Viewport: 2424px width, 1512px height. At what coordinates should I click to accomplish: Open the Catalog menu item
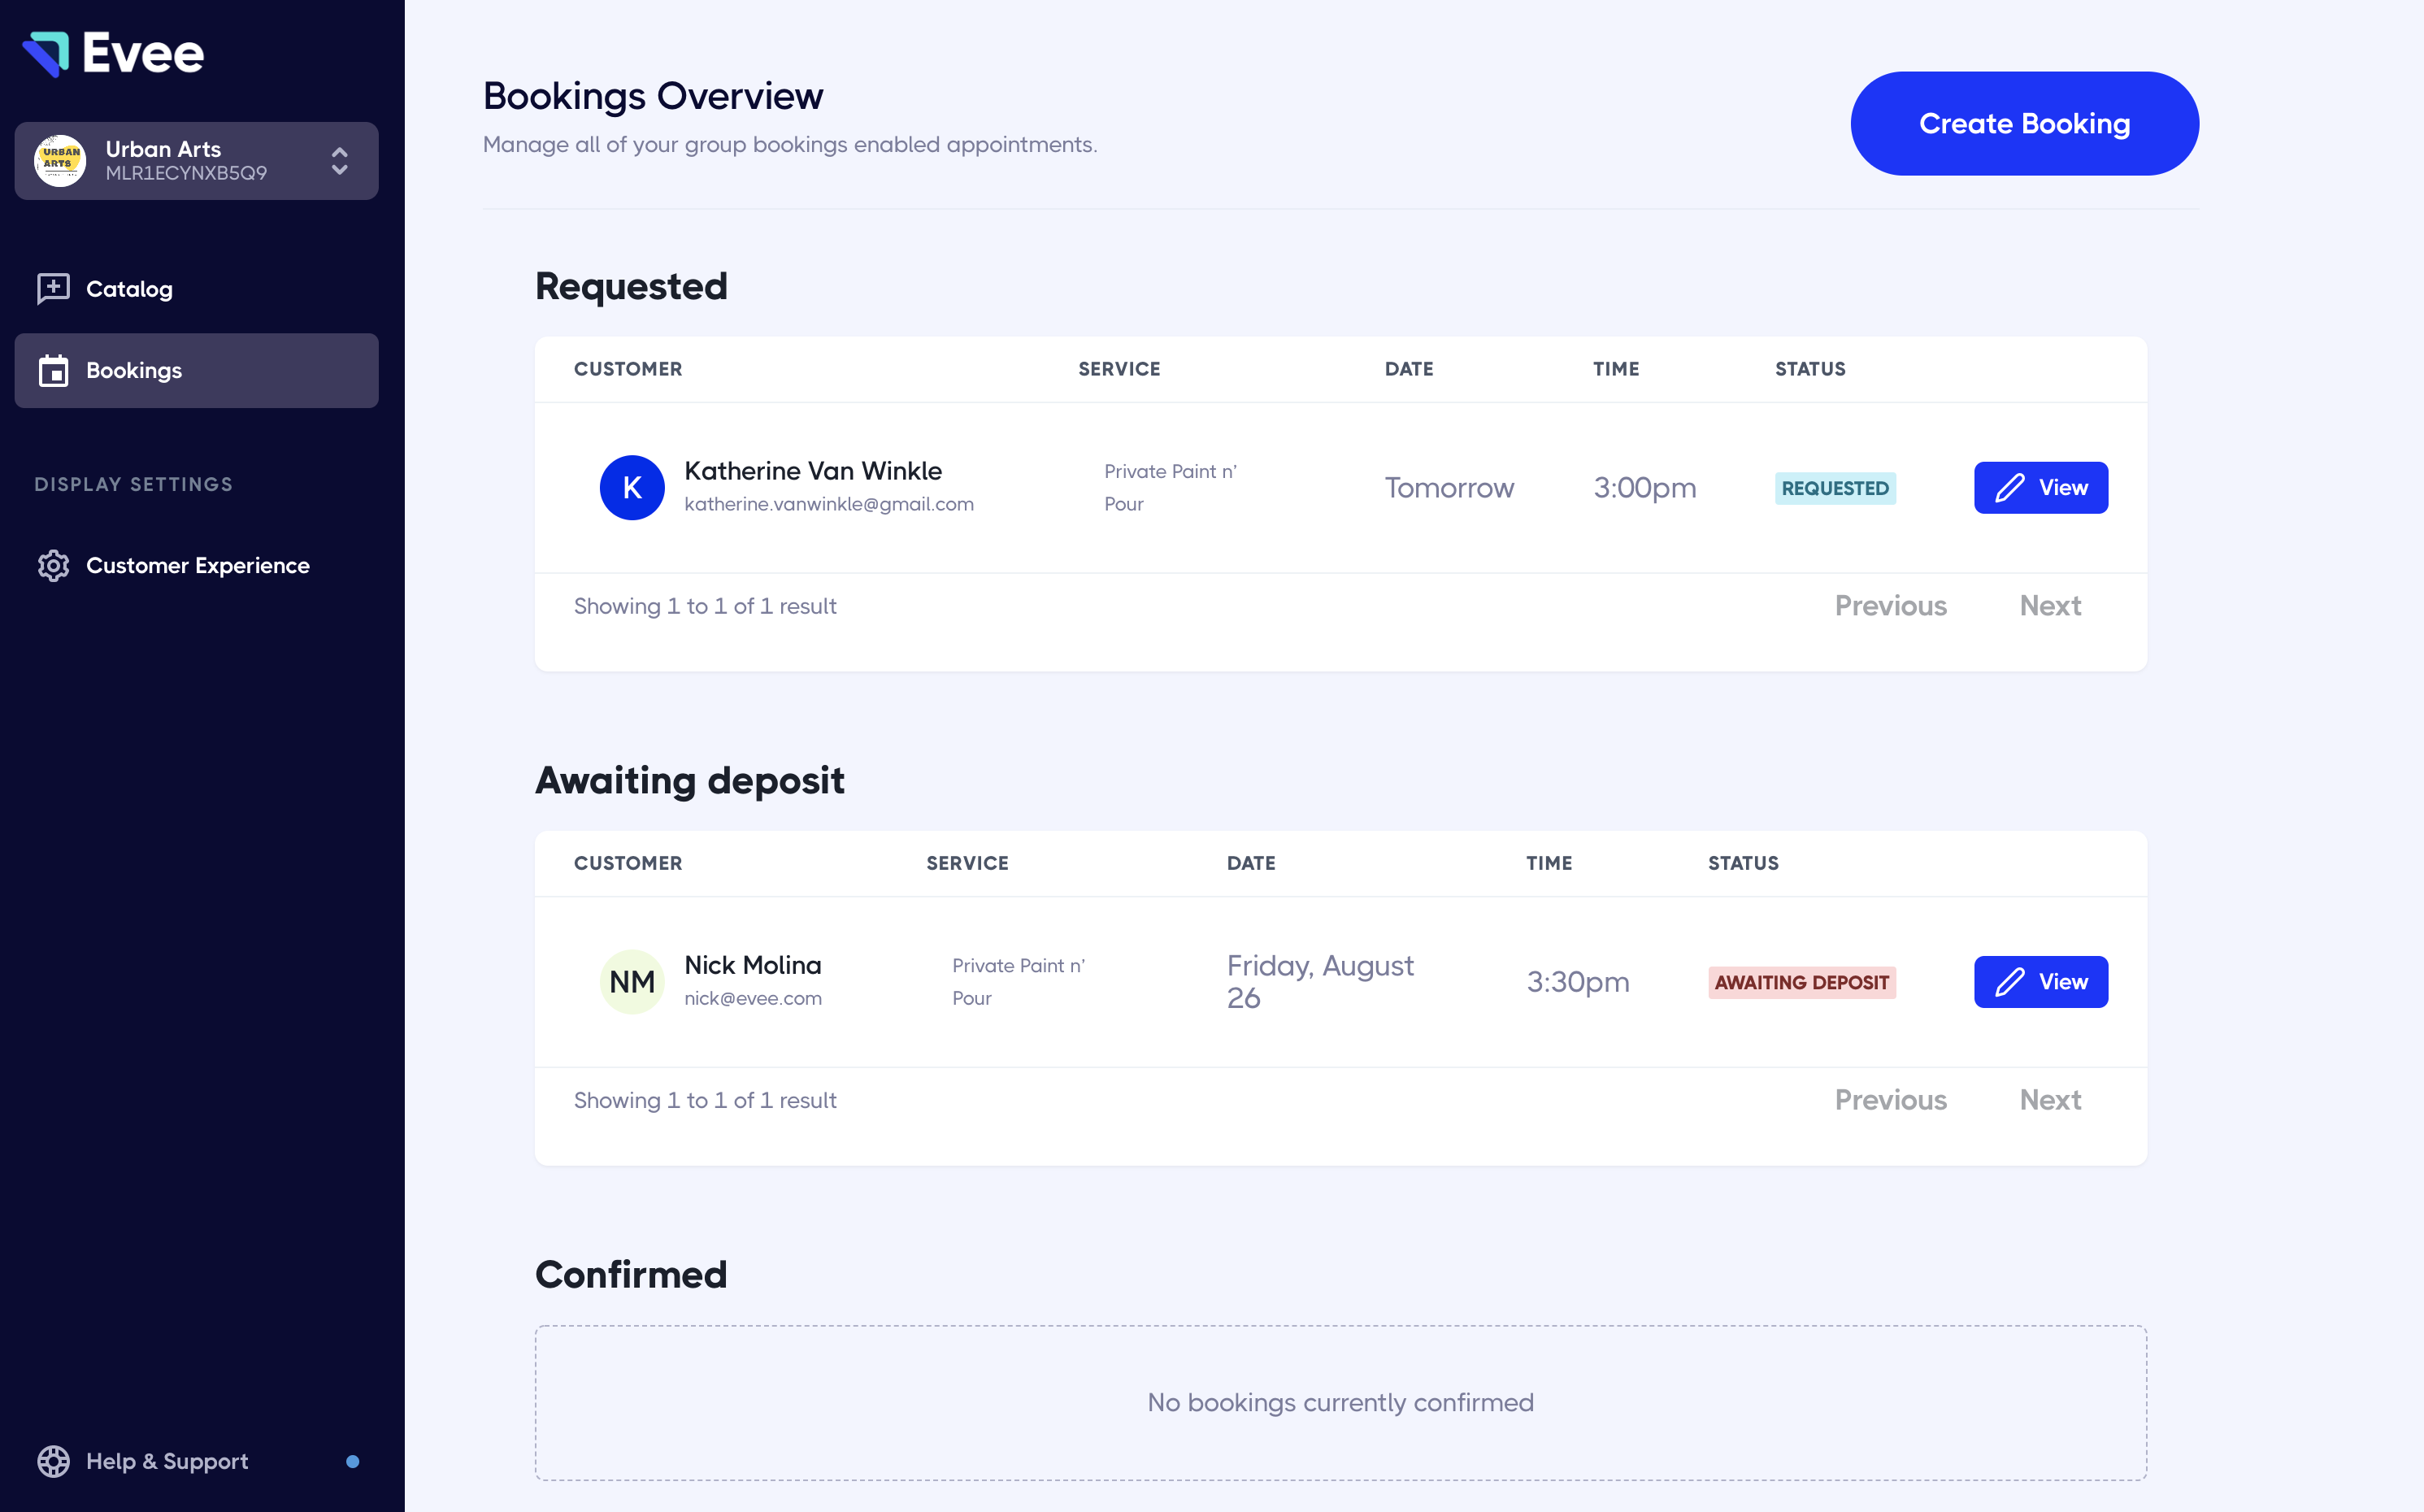point(129,289)
